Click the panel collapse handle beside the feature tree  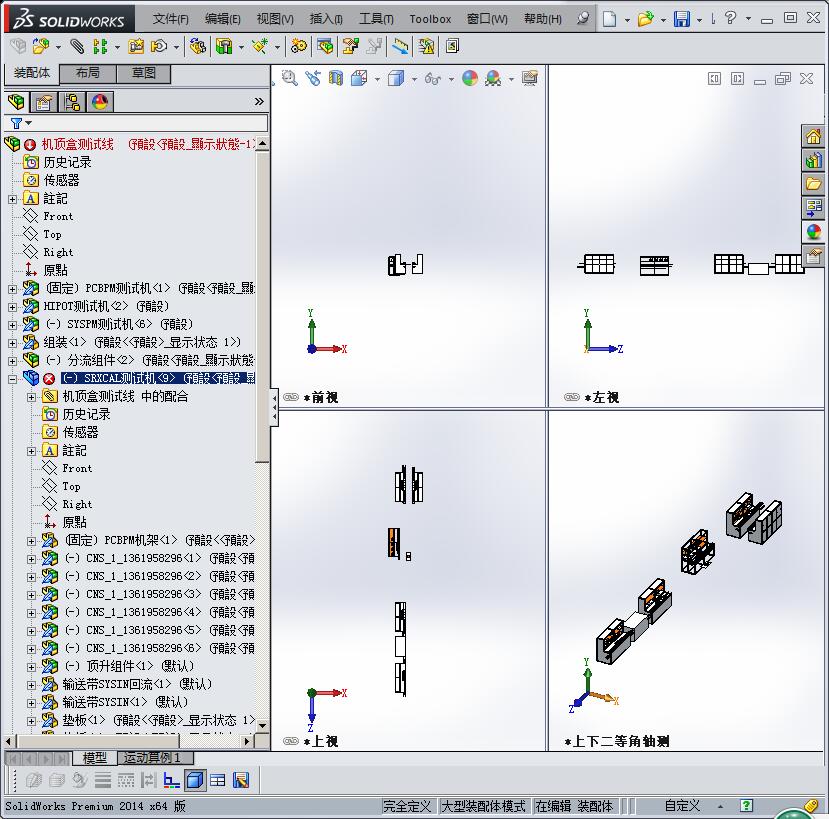274,407
